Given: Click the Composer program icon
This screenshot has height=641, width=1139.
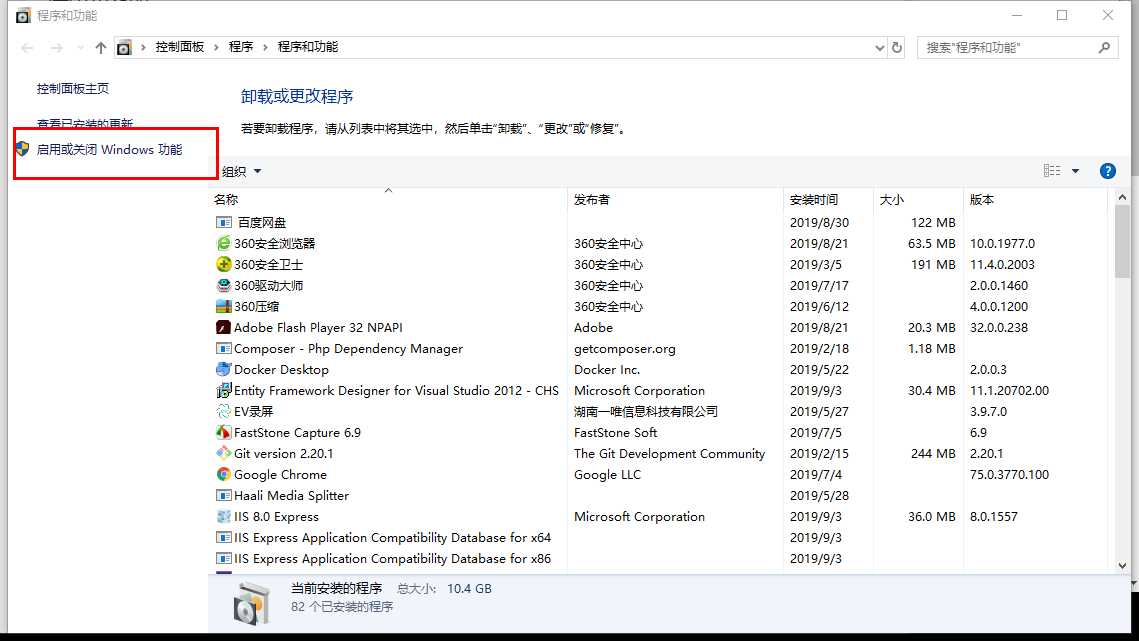Looking at the screenshot, I should click(x=224, y=349).
